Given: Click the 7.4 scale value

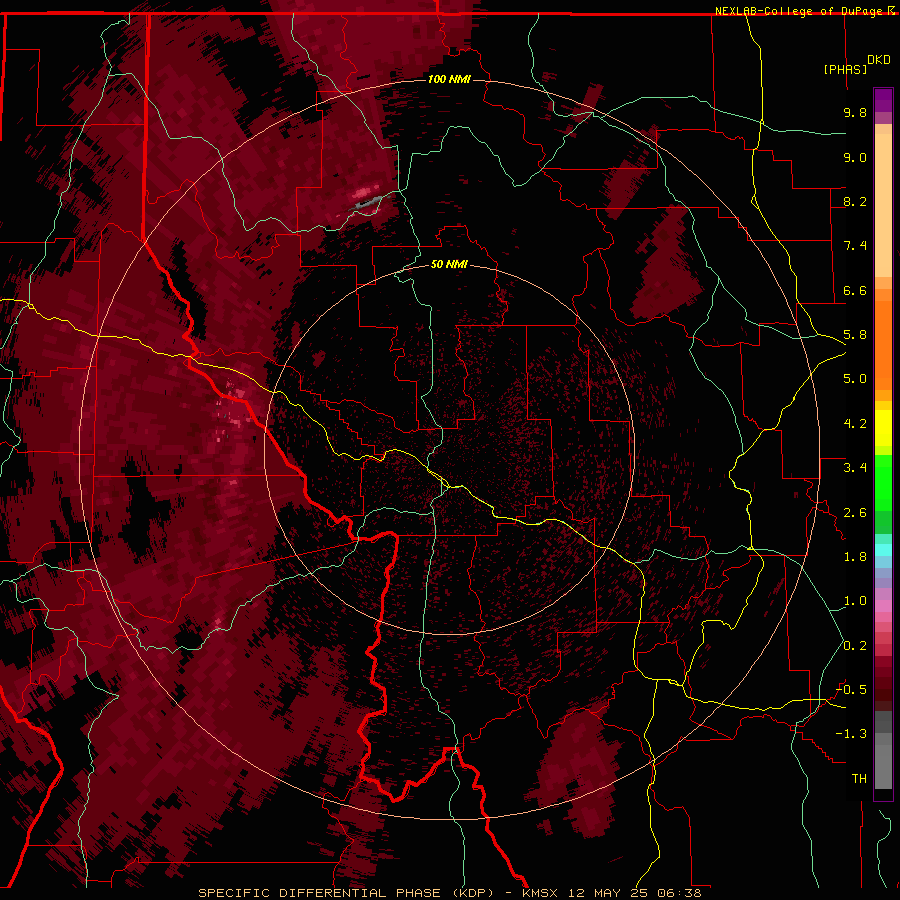Looking at the screenshot, I should click(855, 246).
